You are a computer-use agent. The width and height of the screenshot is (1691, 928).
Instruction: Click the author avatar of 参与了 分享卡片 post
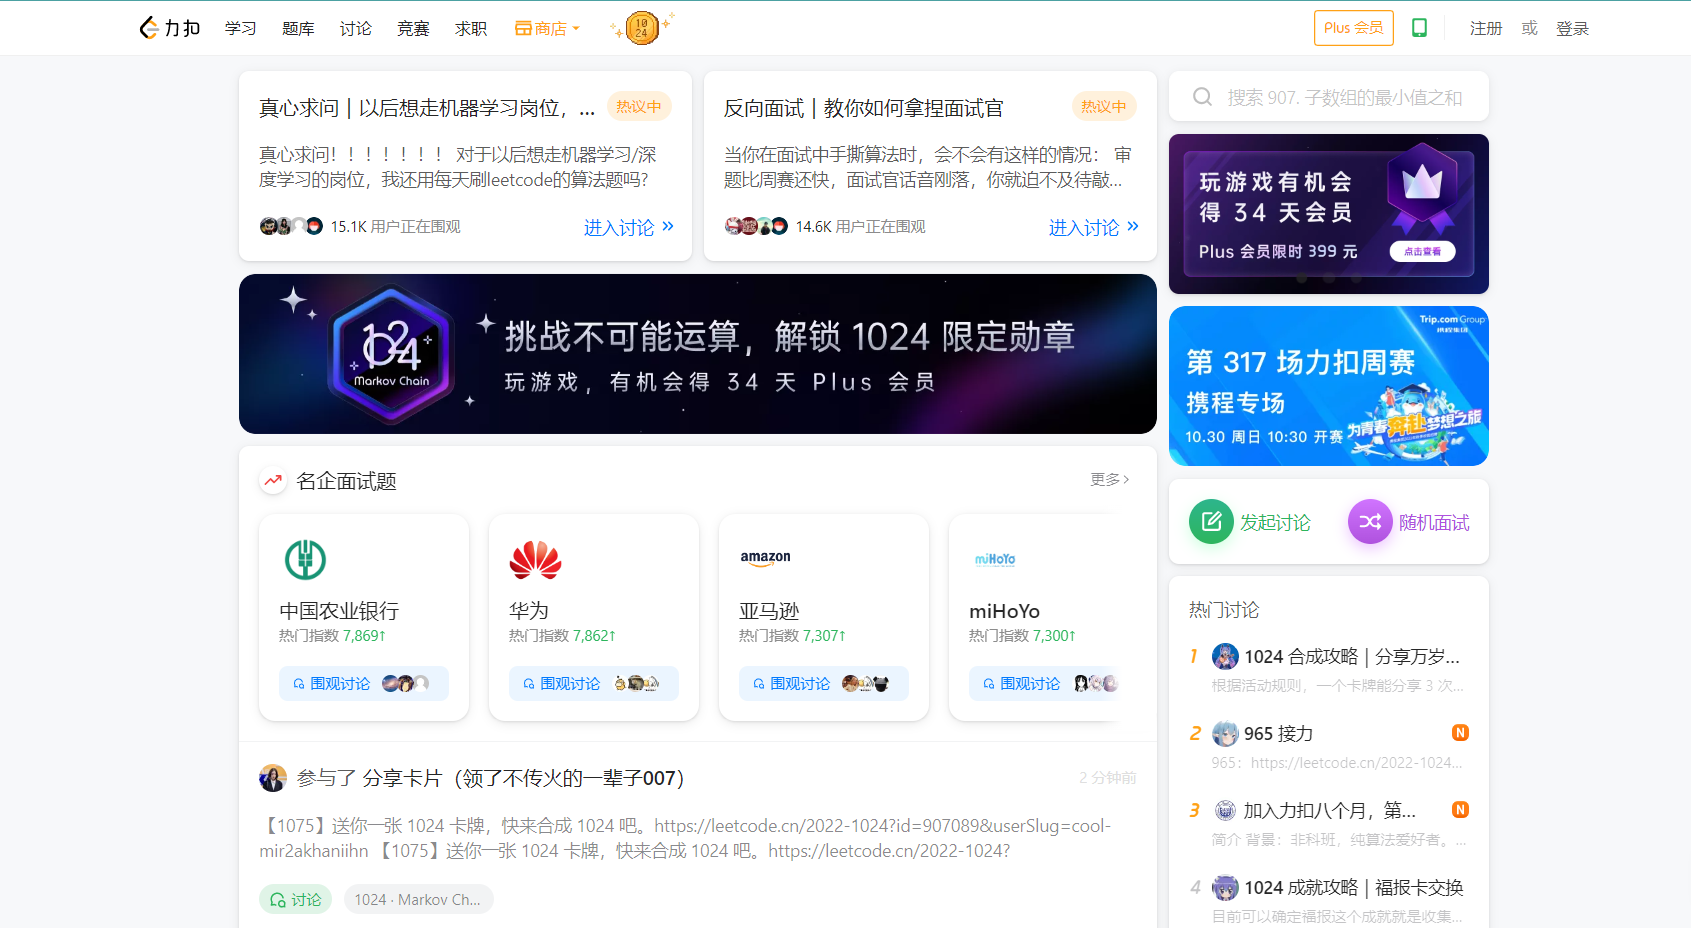273,778
